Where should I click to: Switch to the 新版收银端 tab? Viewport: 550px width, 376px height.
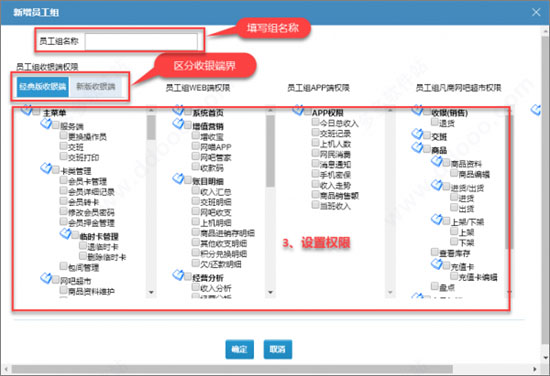(96, 87)
